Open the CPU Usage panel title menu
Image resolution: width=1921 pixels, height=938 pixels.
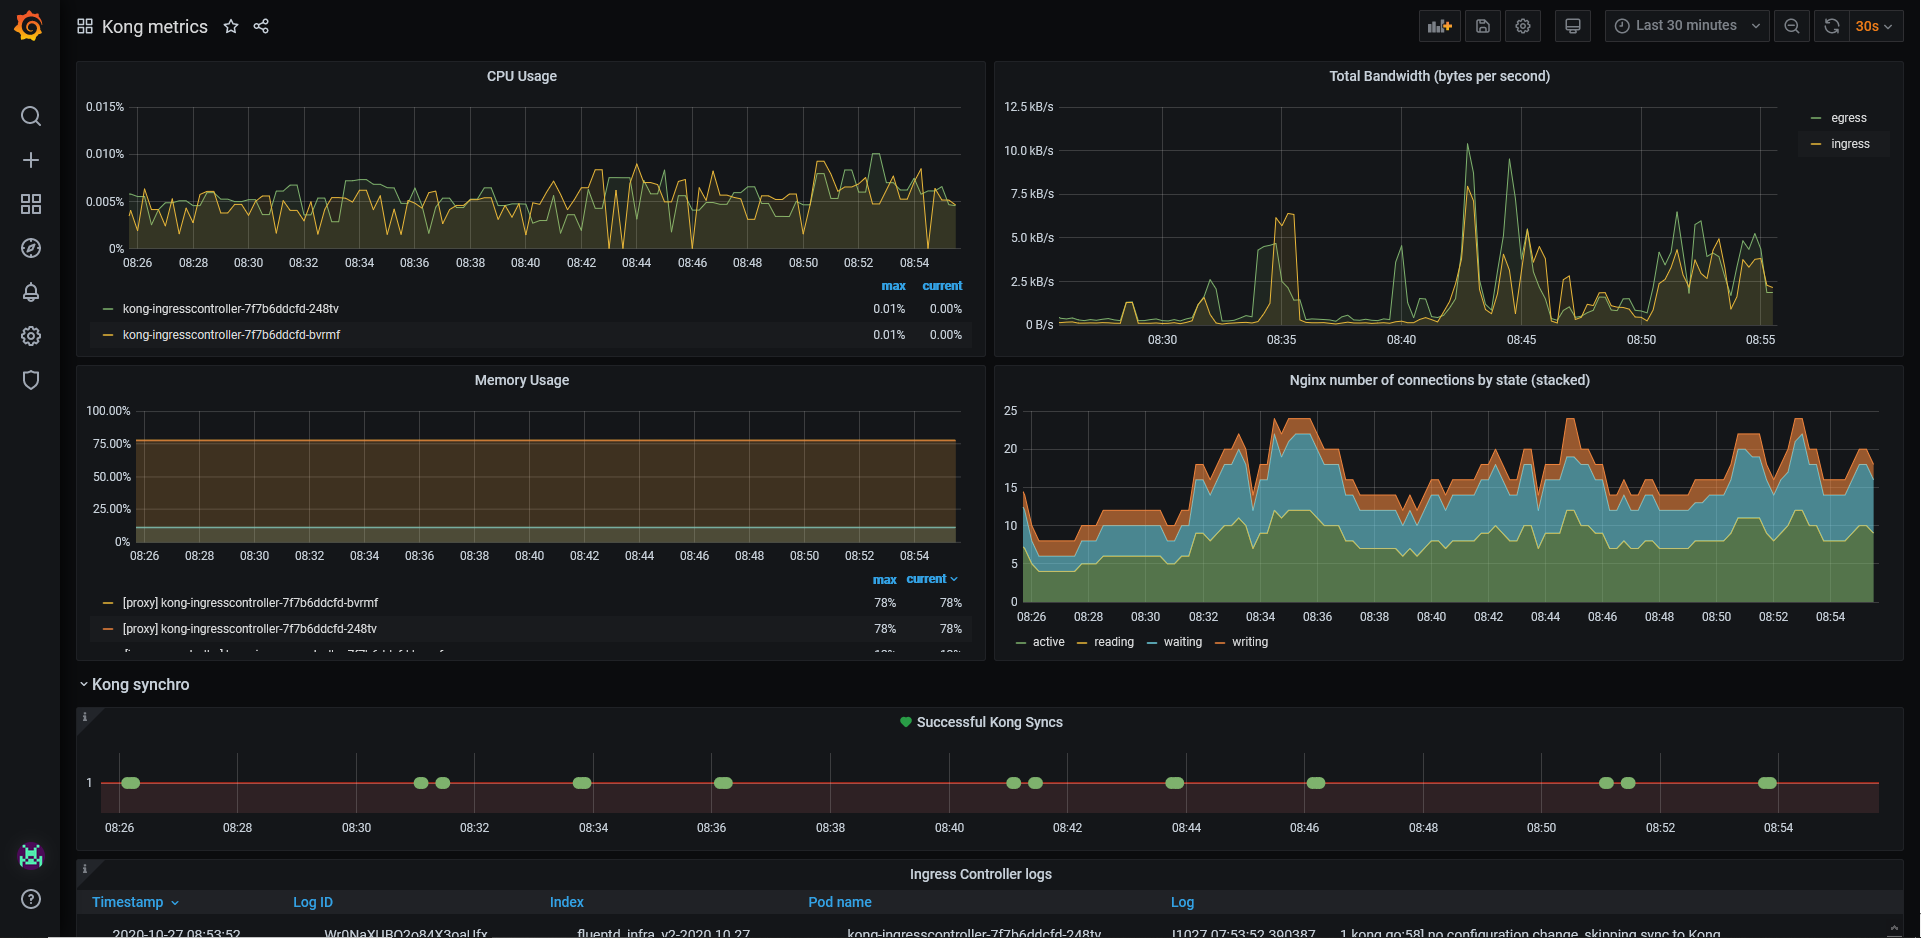521,76
